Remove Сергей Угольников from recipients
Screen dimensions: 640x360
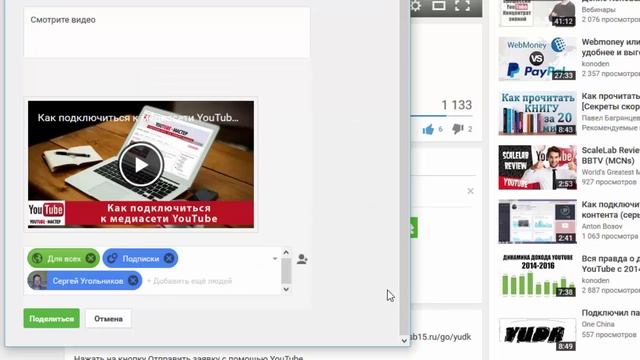[x=133, y=280]
